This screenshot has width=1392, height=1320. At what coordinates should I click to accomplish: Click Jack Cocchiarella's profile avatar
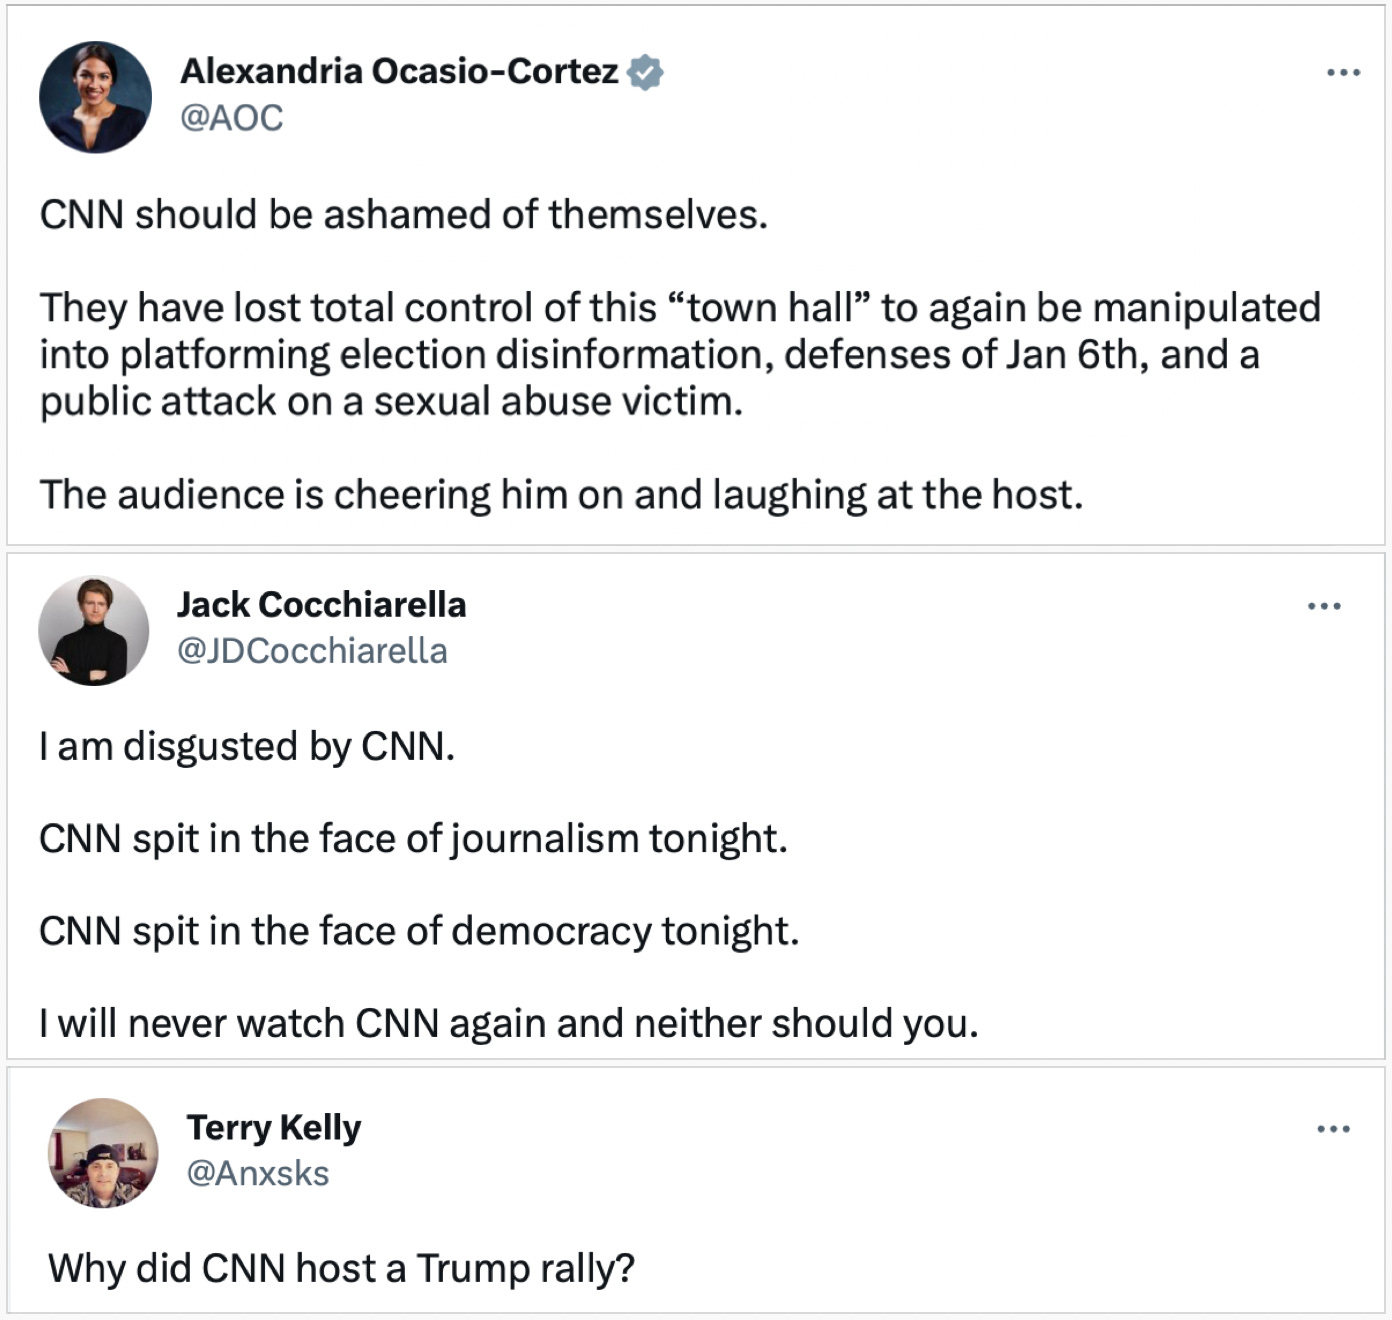pos(93,630)
